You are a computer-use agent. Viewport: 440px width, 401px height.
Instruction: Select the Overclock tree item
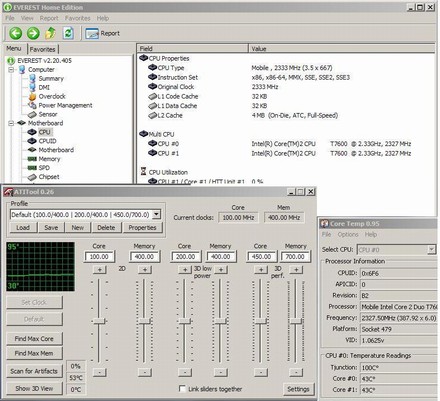52,96
